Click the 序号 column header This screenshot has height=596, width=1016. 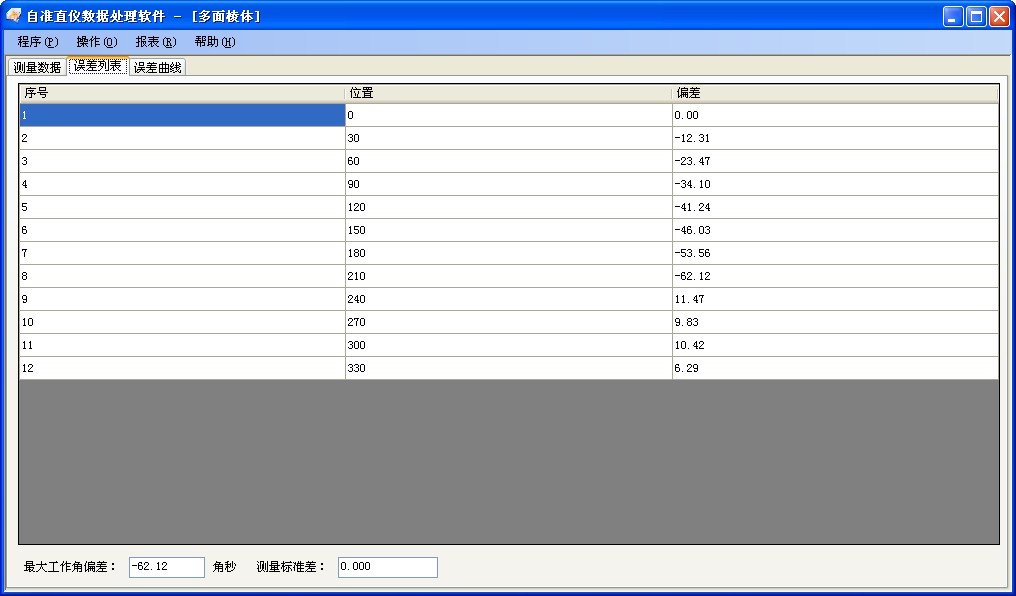point(180,92)
